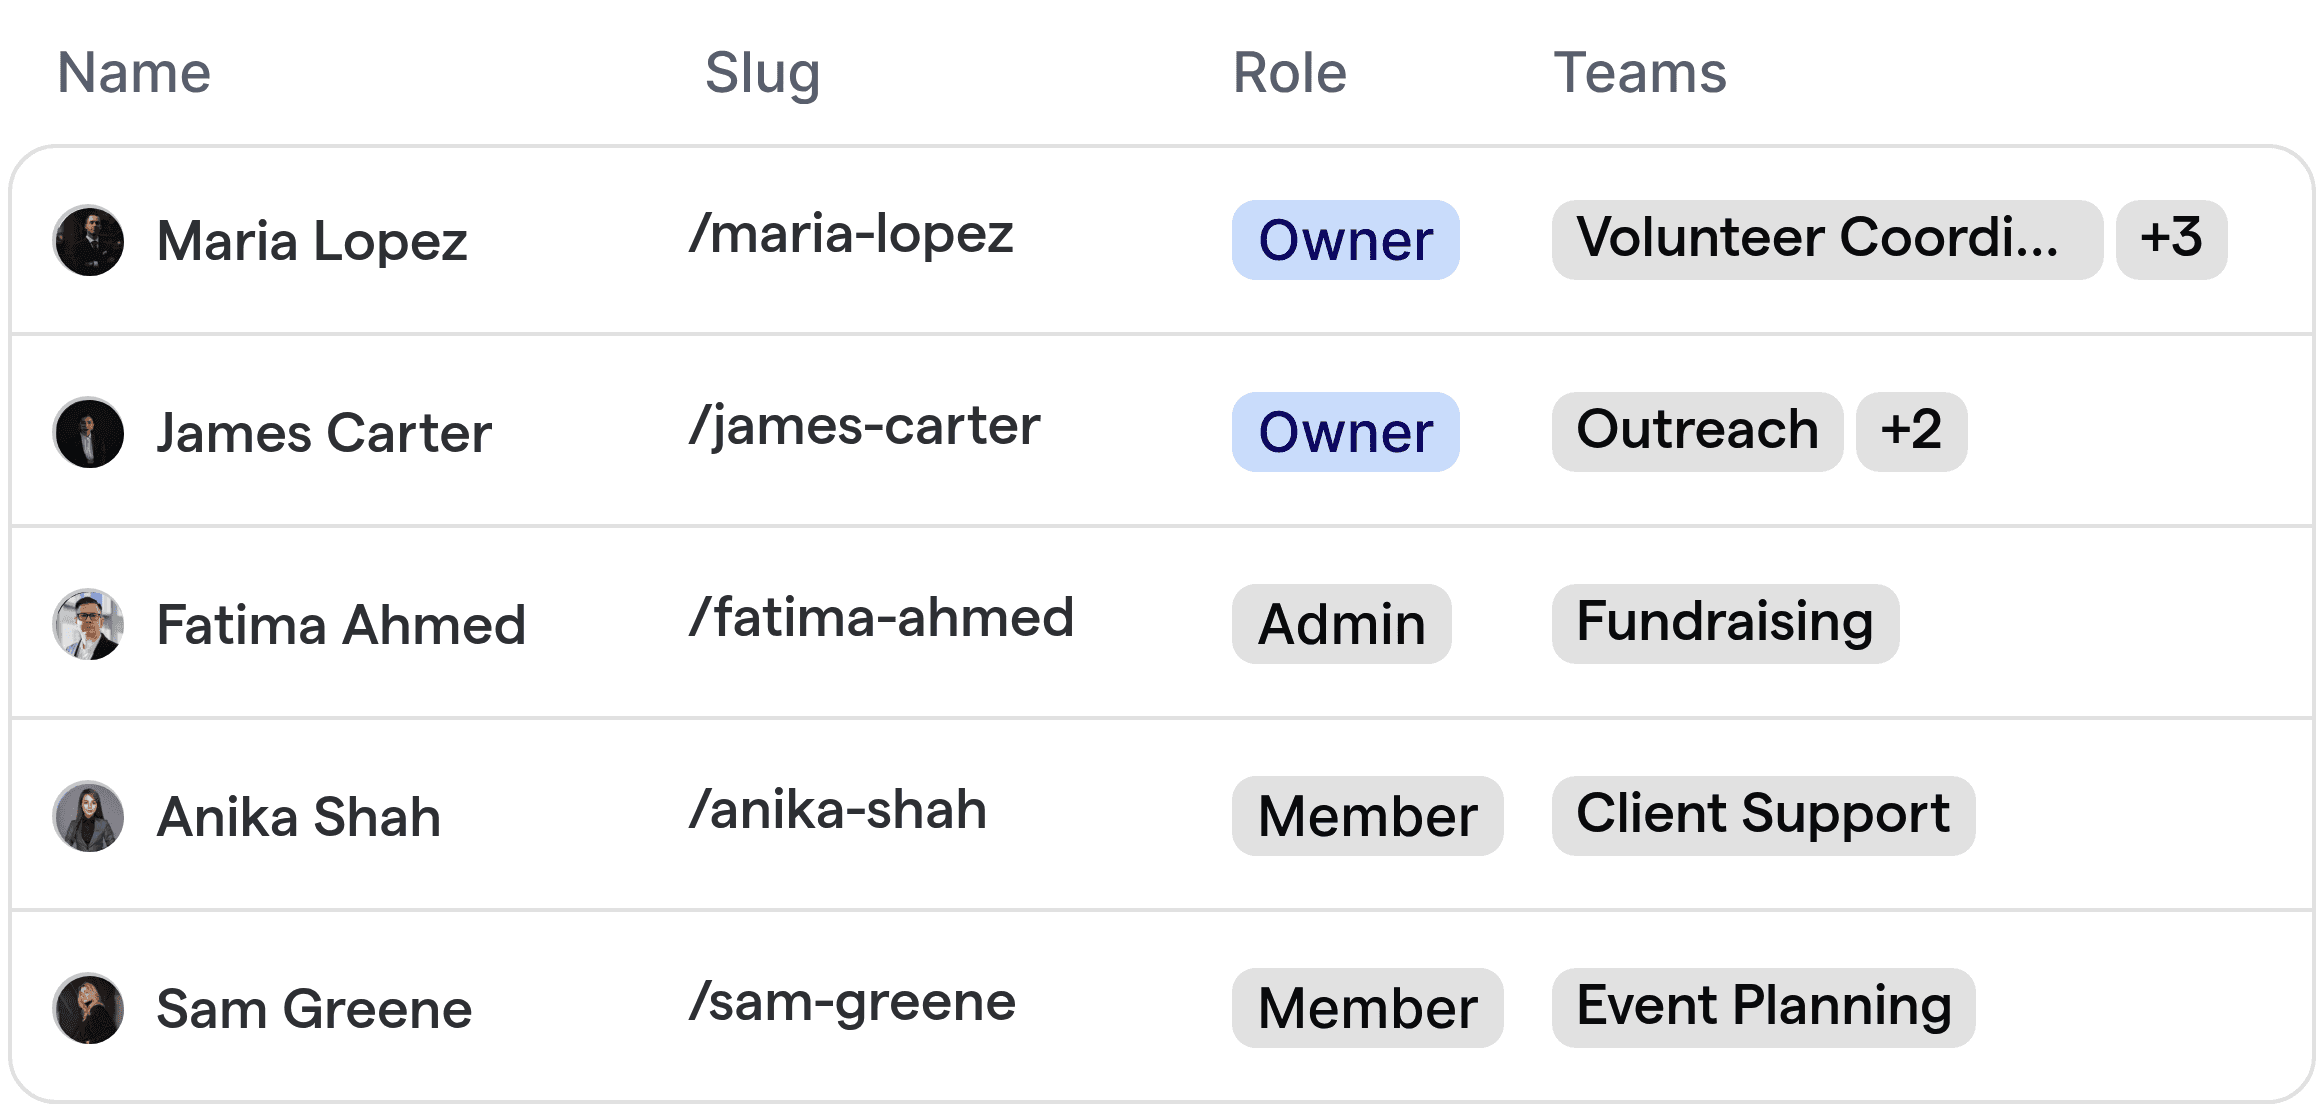The image size is (2324, 1112).
Task: Click the Fundraising team badge
Action: click(x=1724, y=624)
